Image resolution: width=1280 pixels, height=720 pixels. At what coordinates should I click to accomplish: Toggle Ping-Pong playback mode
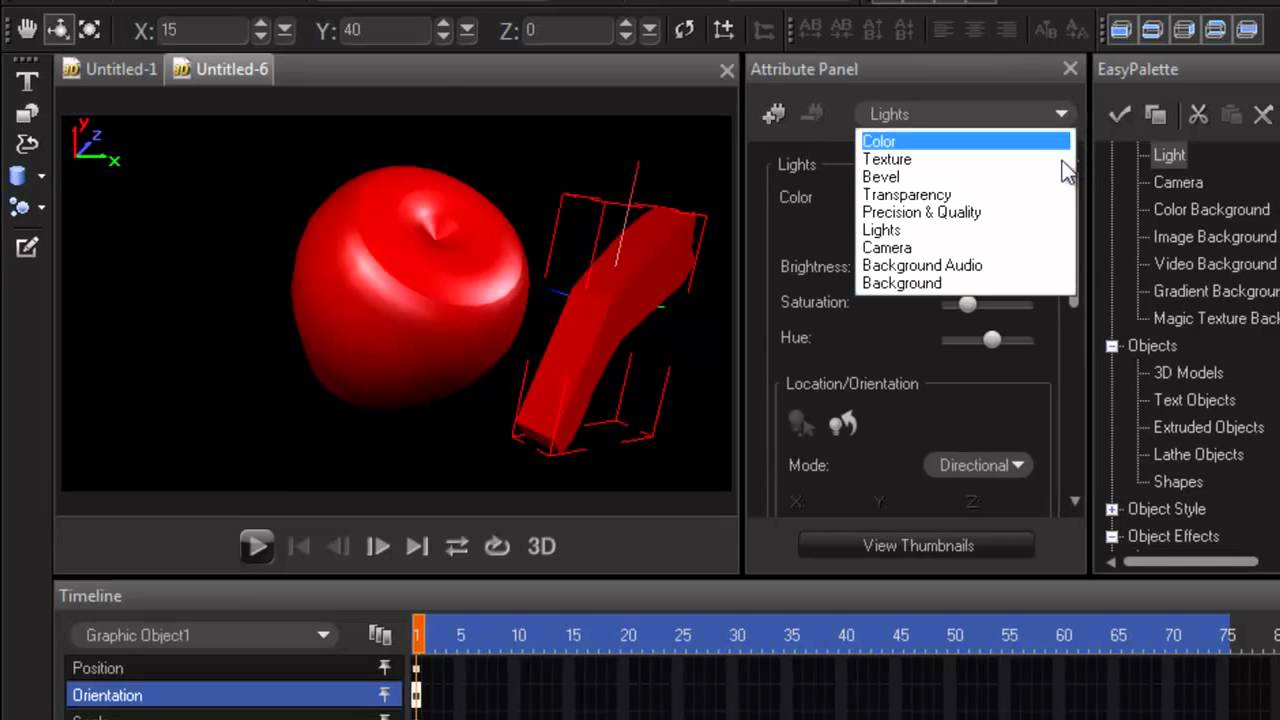click(457, 546)
